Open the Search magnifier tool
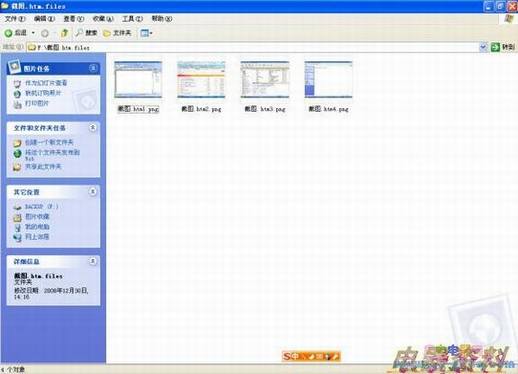Viewport: 518px width, 374px height. point(79,33)
